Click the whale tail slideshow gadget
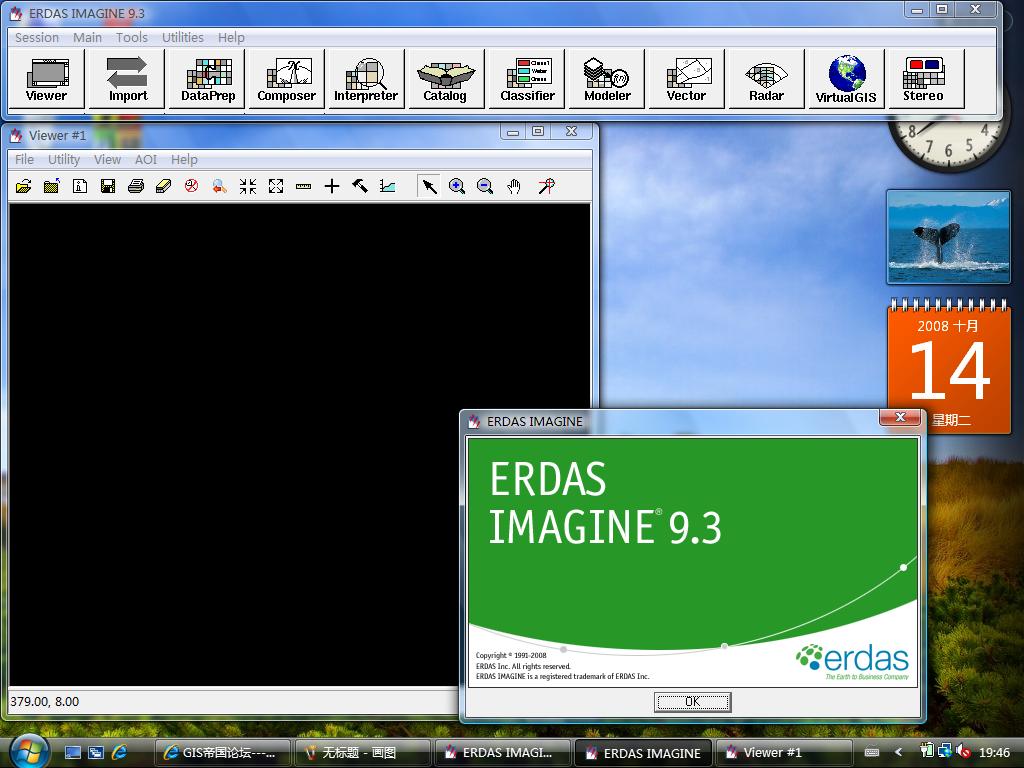 948,237
